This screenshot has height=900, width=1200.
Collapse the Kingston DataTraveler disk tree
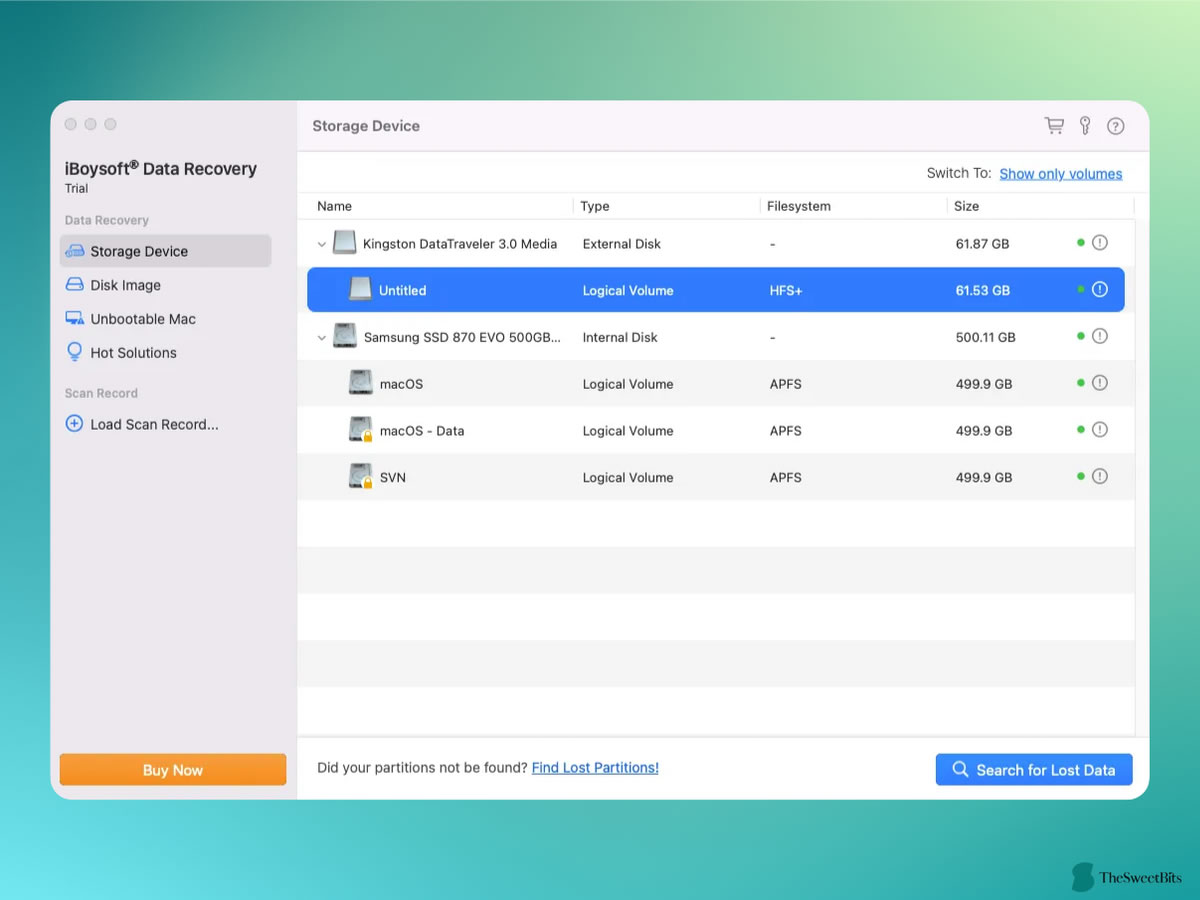pos(321,244)
